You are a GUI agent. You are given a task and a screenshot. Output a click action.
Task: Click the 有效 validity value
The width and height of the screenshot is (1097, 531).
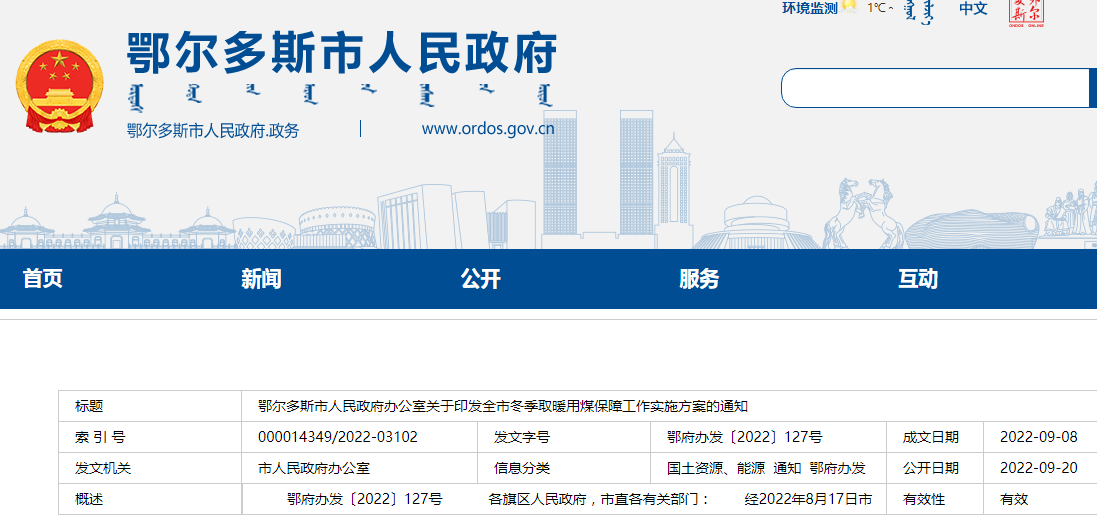pos(1014,500)
